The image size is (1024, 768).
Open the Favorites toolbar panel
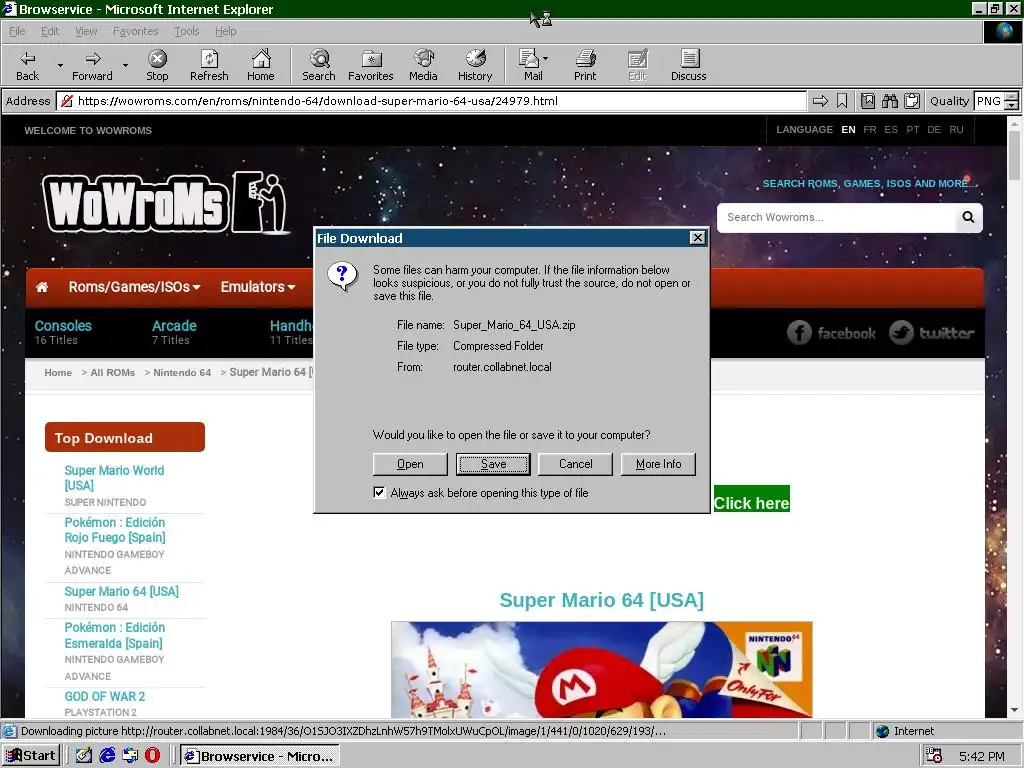[x=370, y=65]
